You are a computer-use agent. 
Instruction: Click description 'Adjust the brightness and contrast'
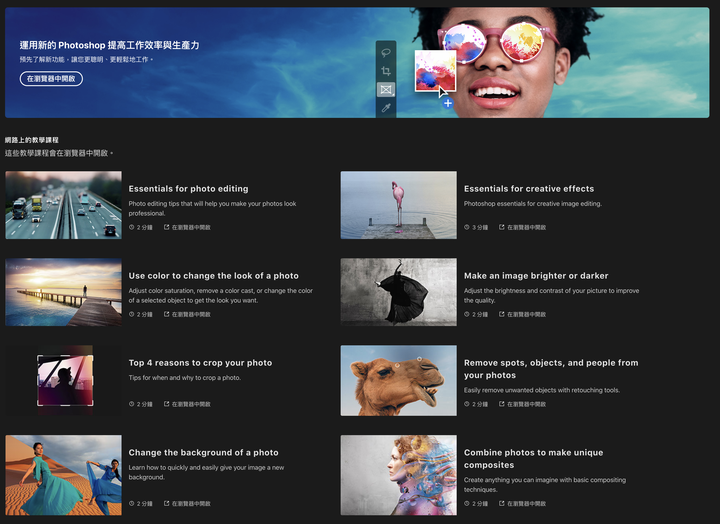click(x=551, y=295)
